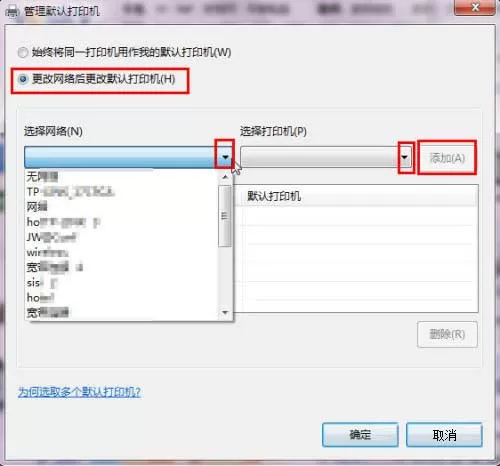Choose the network entry starting with JW
The image size is (500, 466).
122,237
